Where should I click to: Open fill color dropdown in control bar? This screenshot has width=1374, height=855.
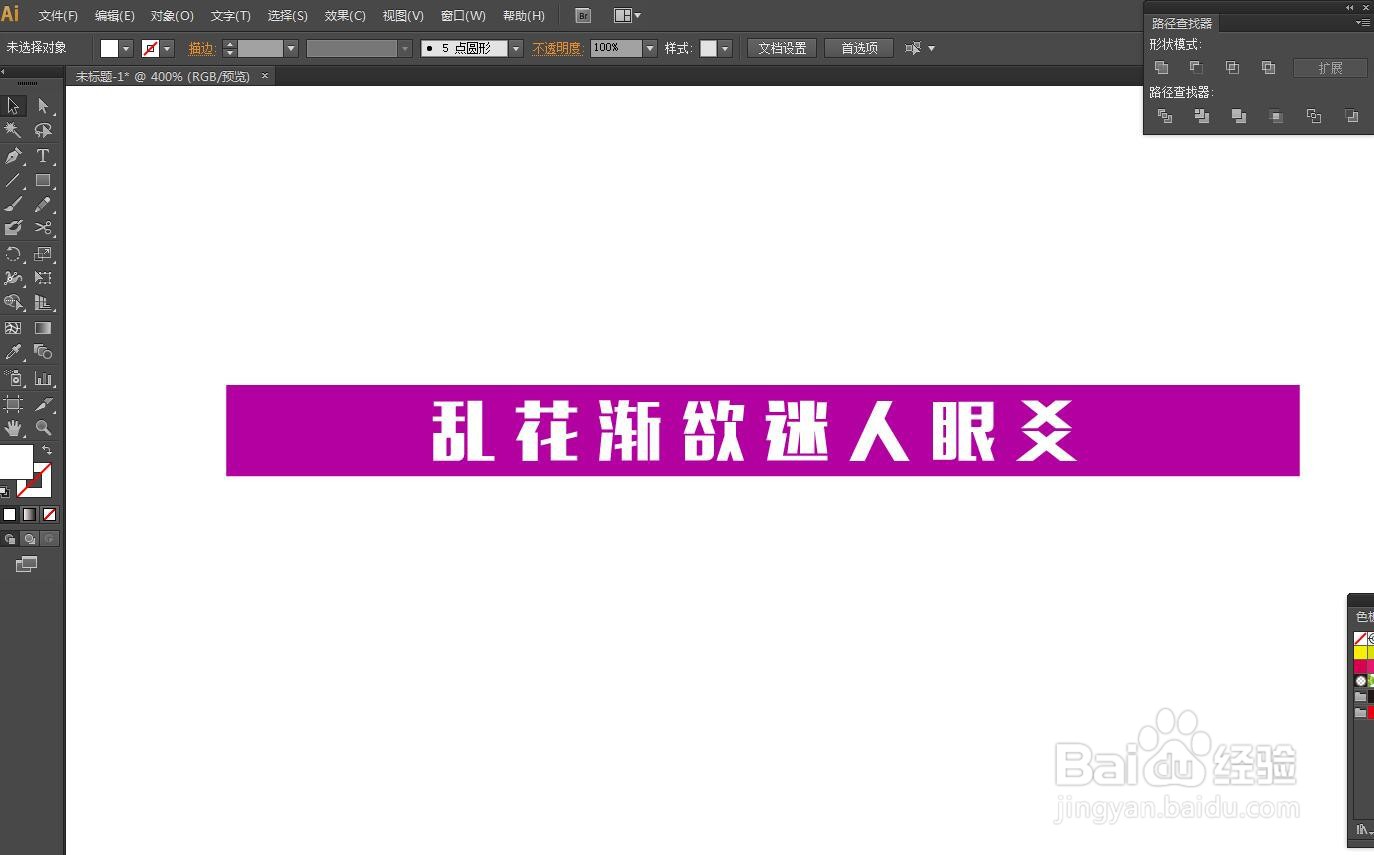pyautogui.click(x=127, y=48)
